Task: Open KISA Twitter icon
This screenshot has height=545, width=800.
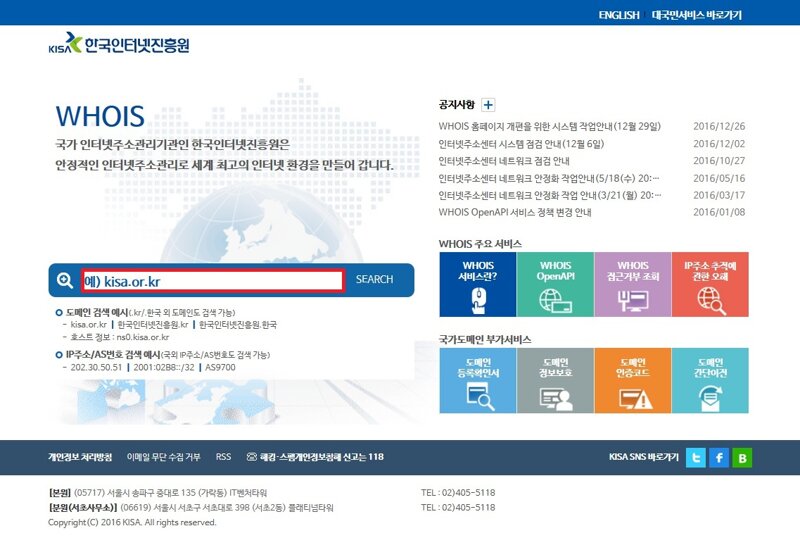Action: pyautogui.click(x=696, y=458)
